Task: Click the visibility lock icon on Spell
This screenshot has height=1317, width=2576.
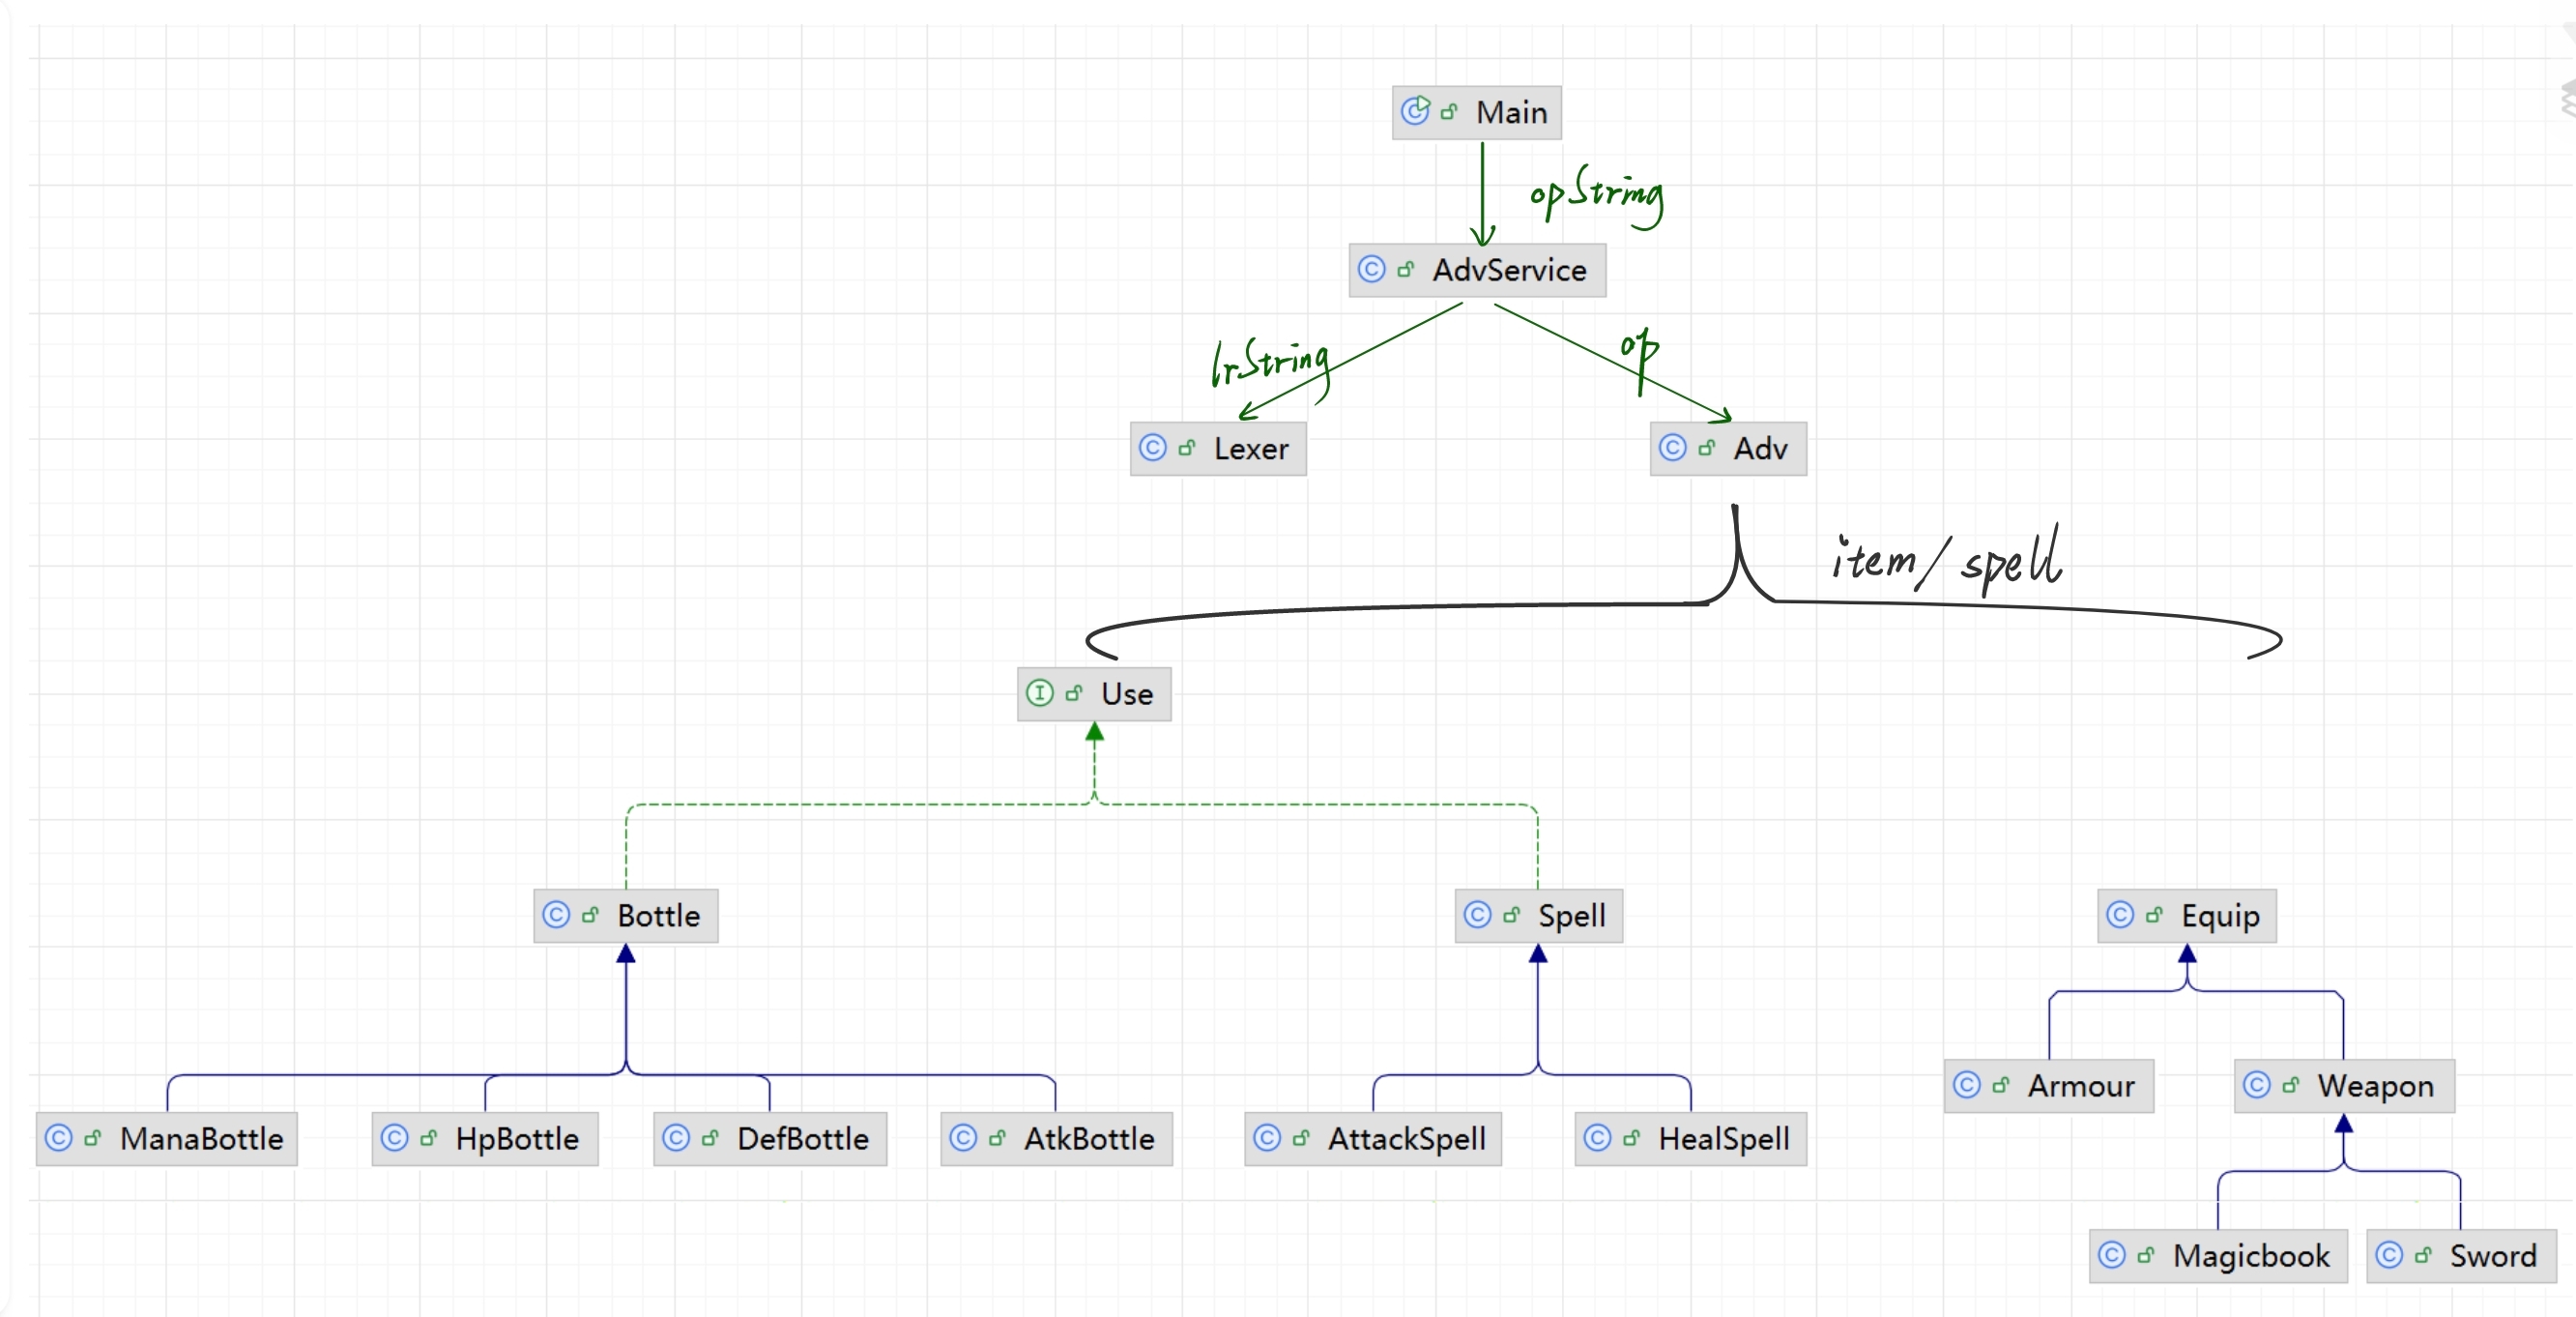Action: [x=1512, y=915]
